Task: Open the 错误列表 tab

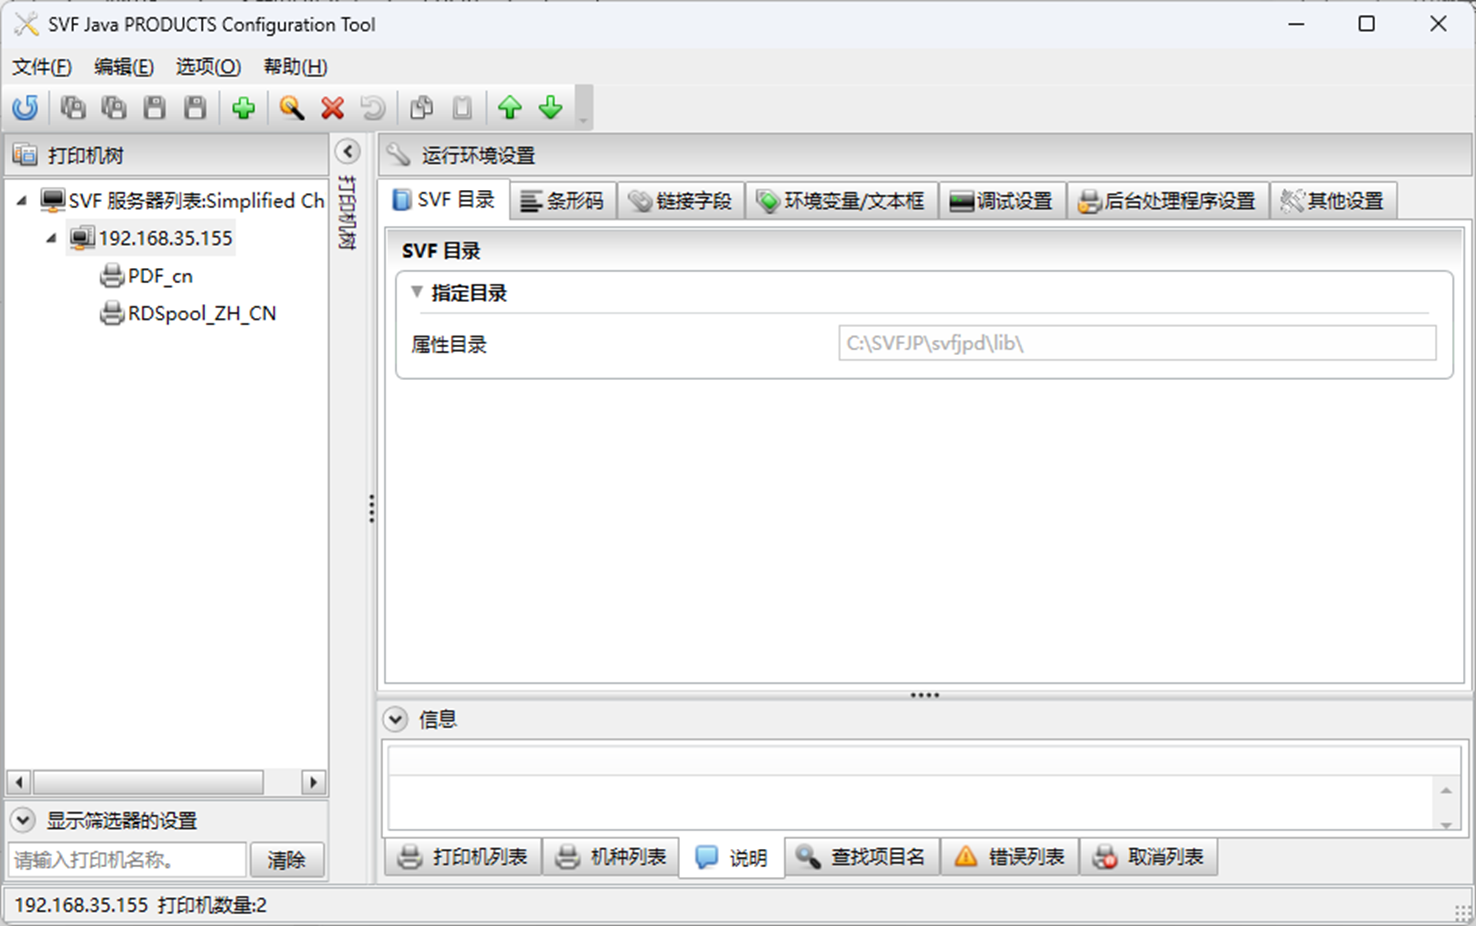Action: 1010,857
